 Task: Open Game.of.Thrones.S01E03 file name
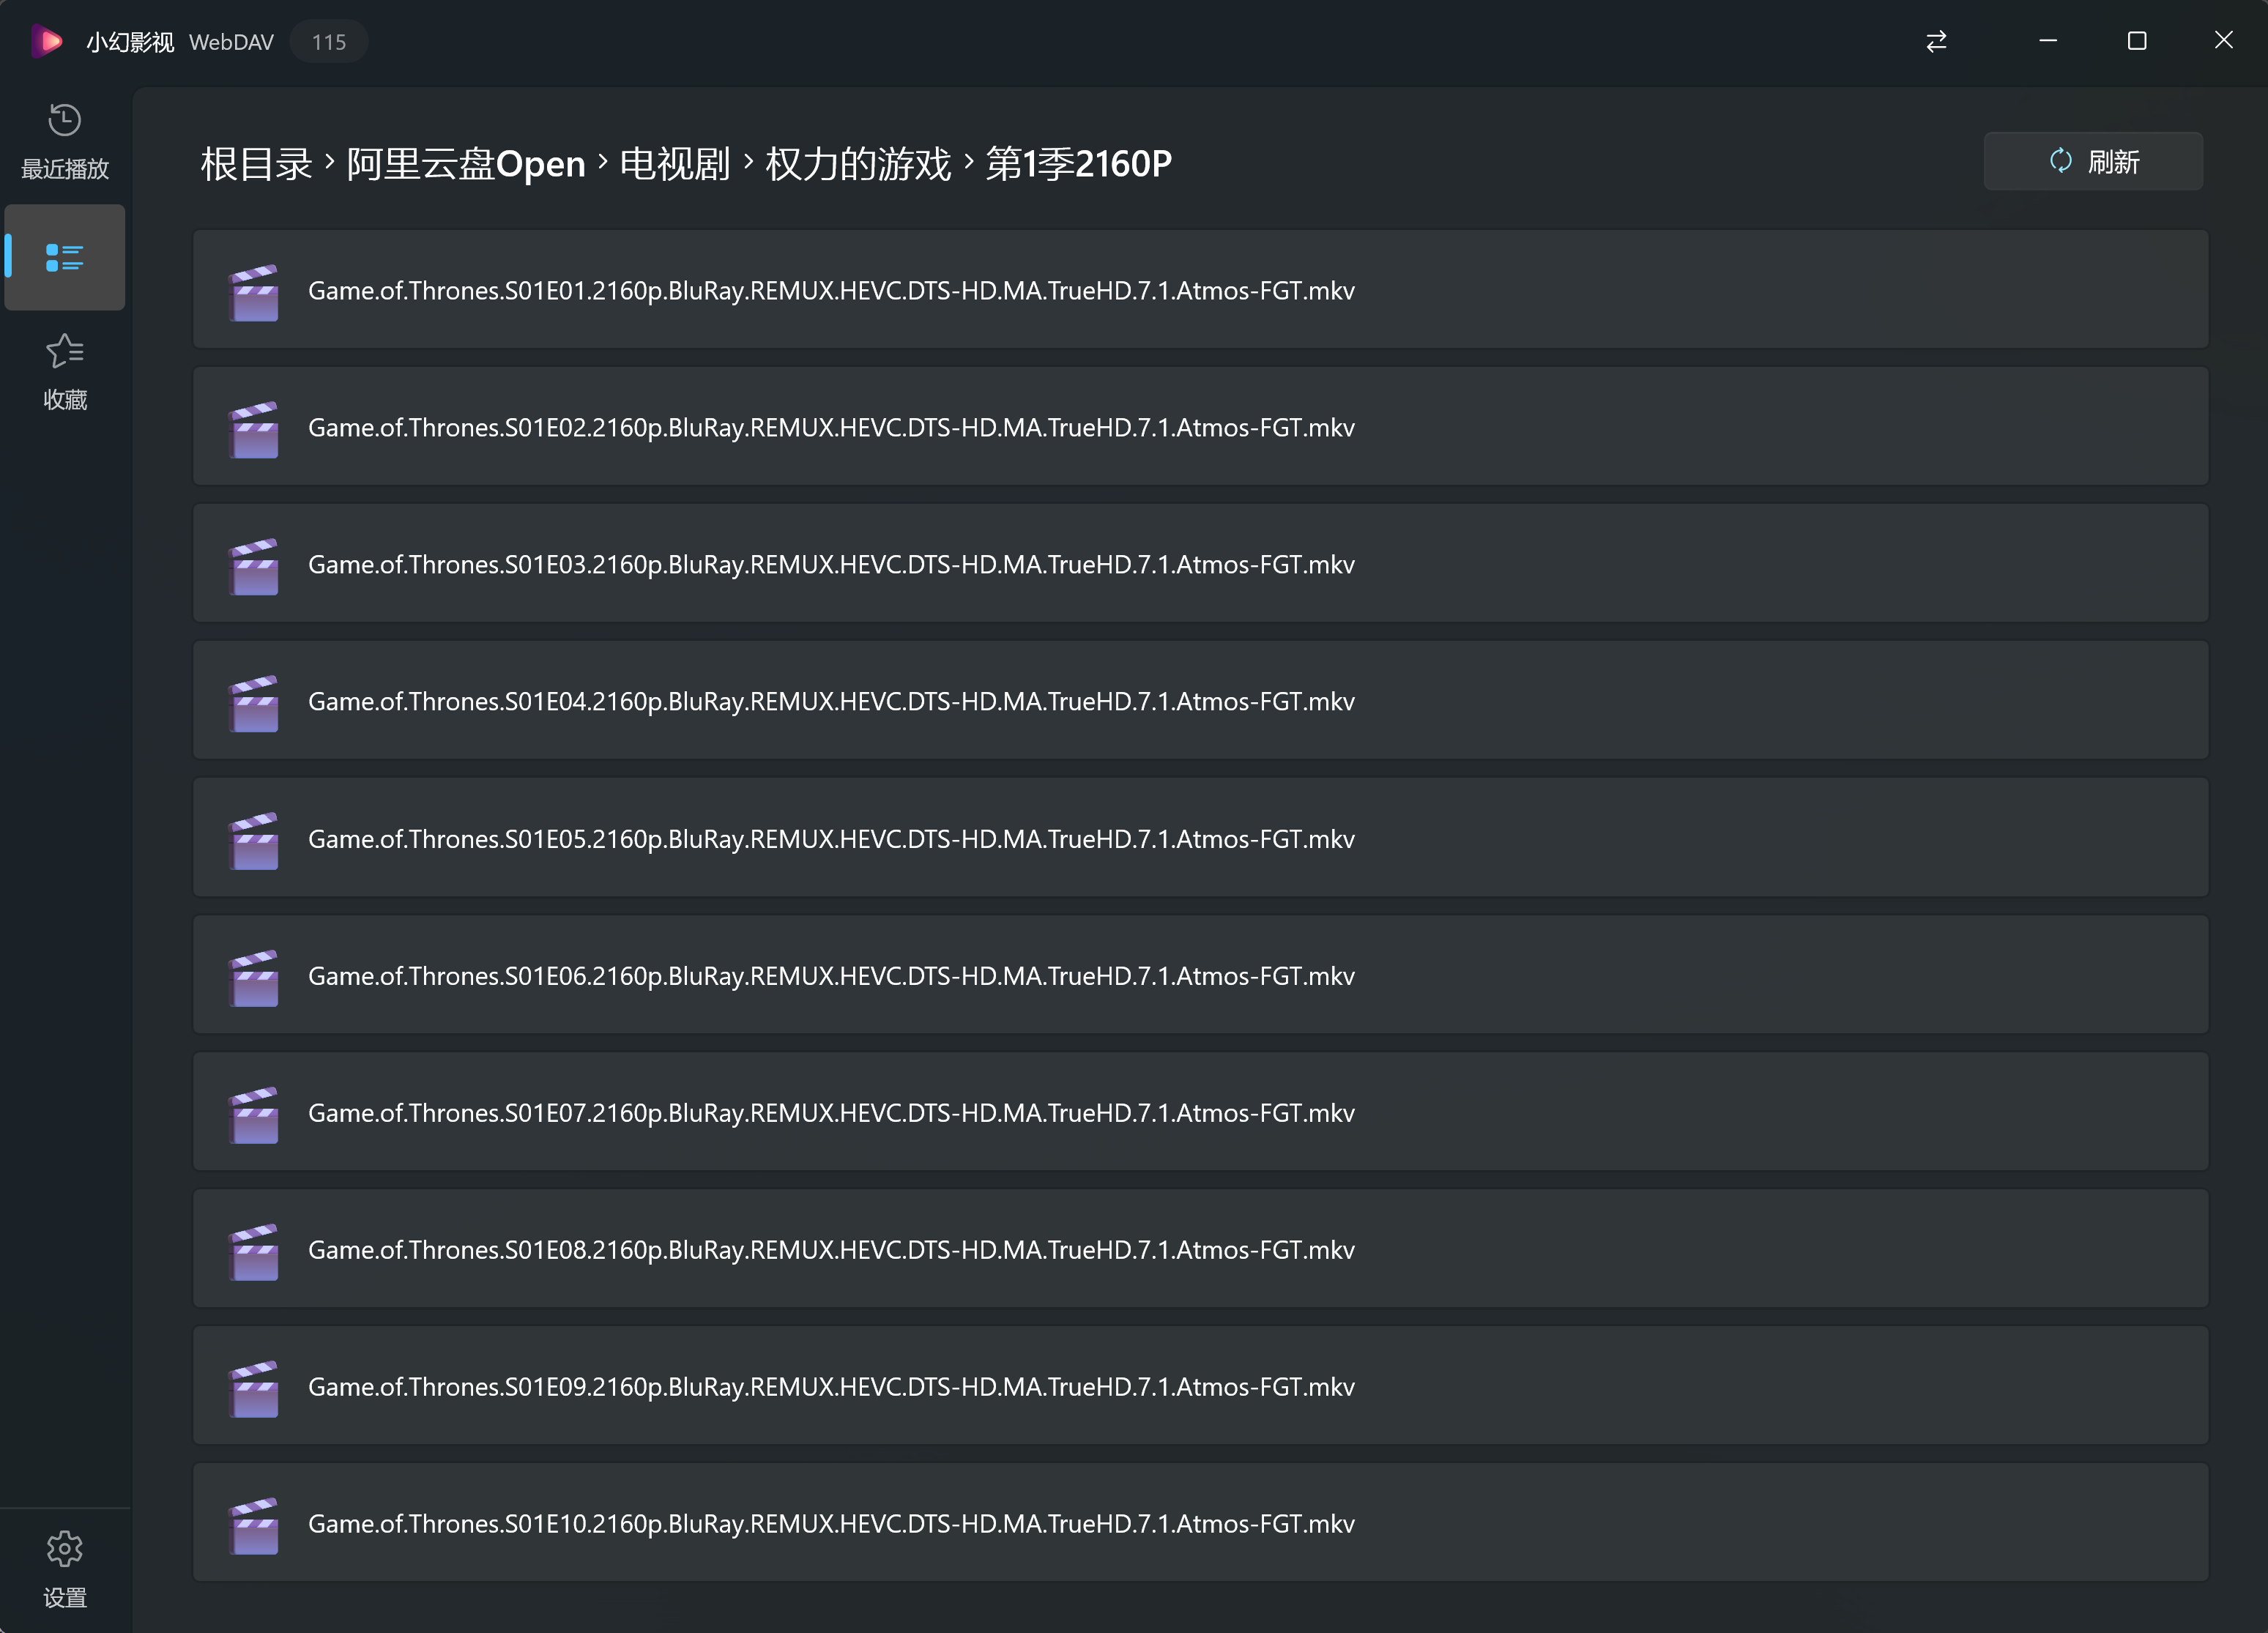coord(831,565)
